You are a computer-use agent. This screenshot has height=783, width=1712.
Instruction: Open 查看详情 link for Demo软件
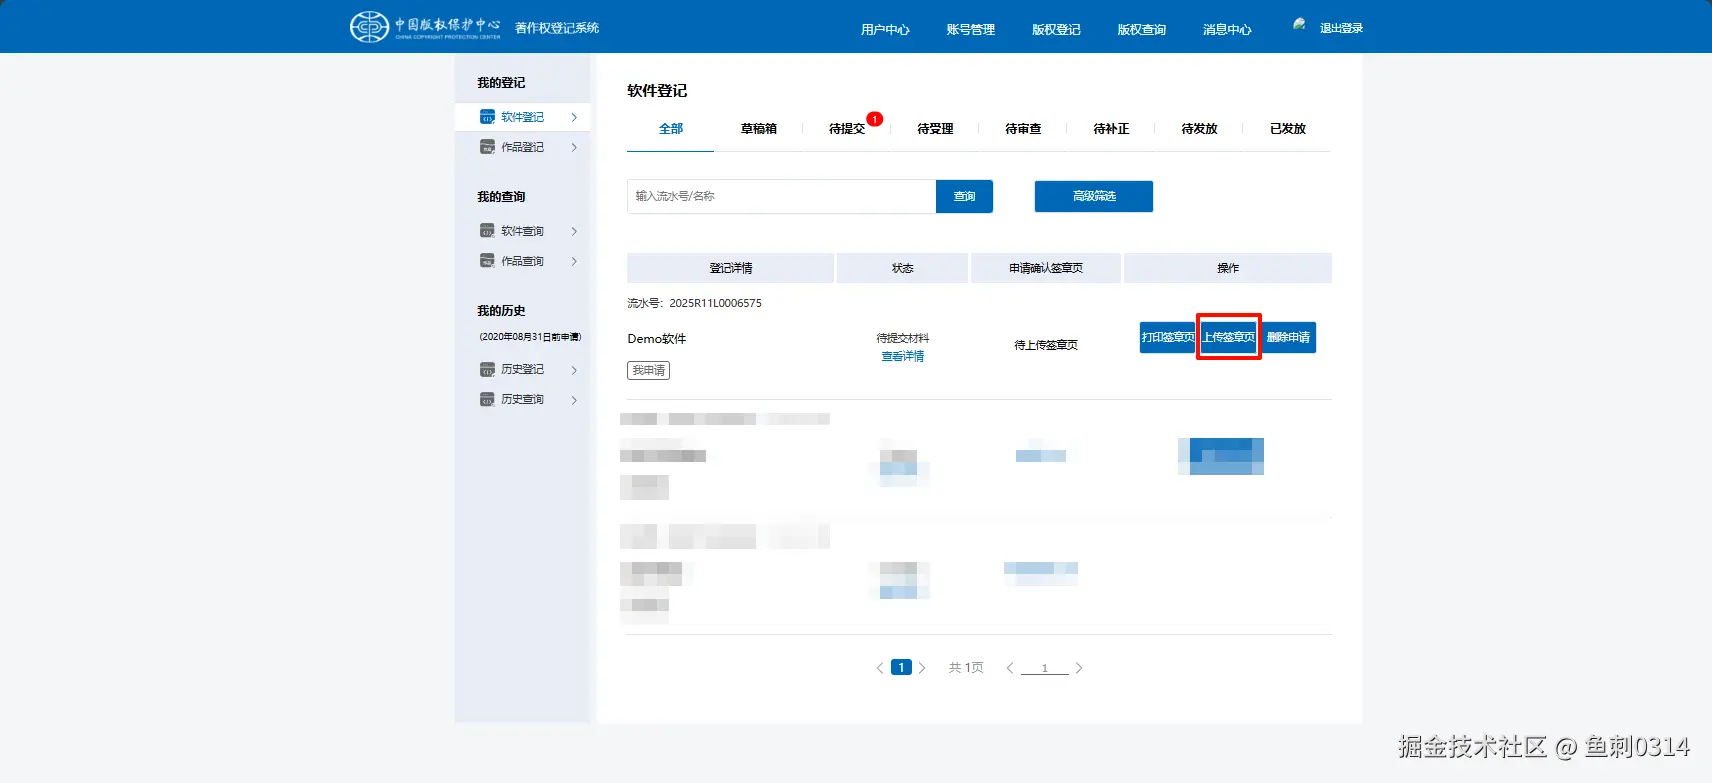[902, 356]
